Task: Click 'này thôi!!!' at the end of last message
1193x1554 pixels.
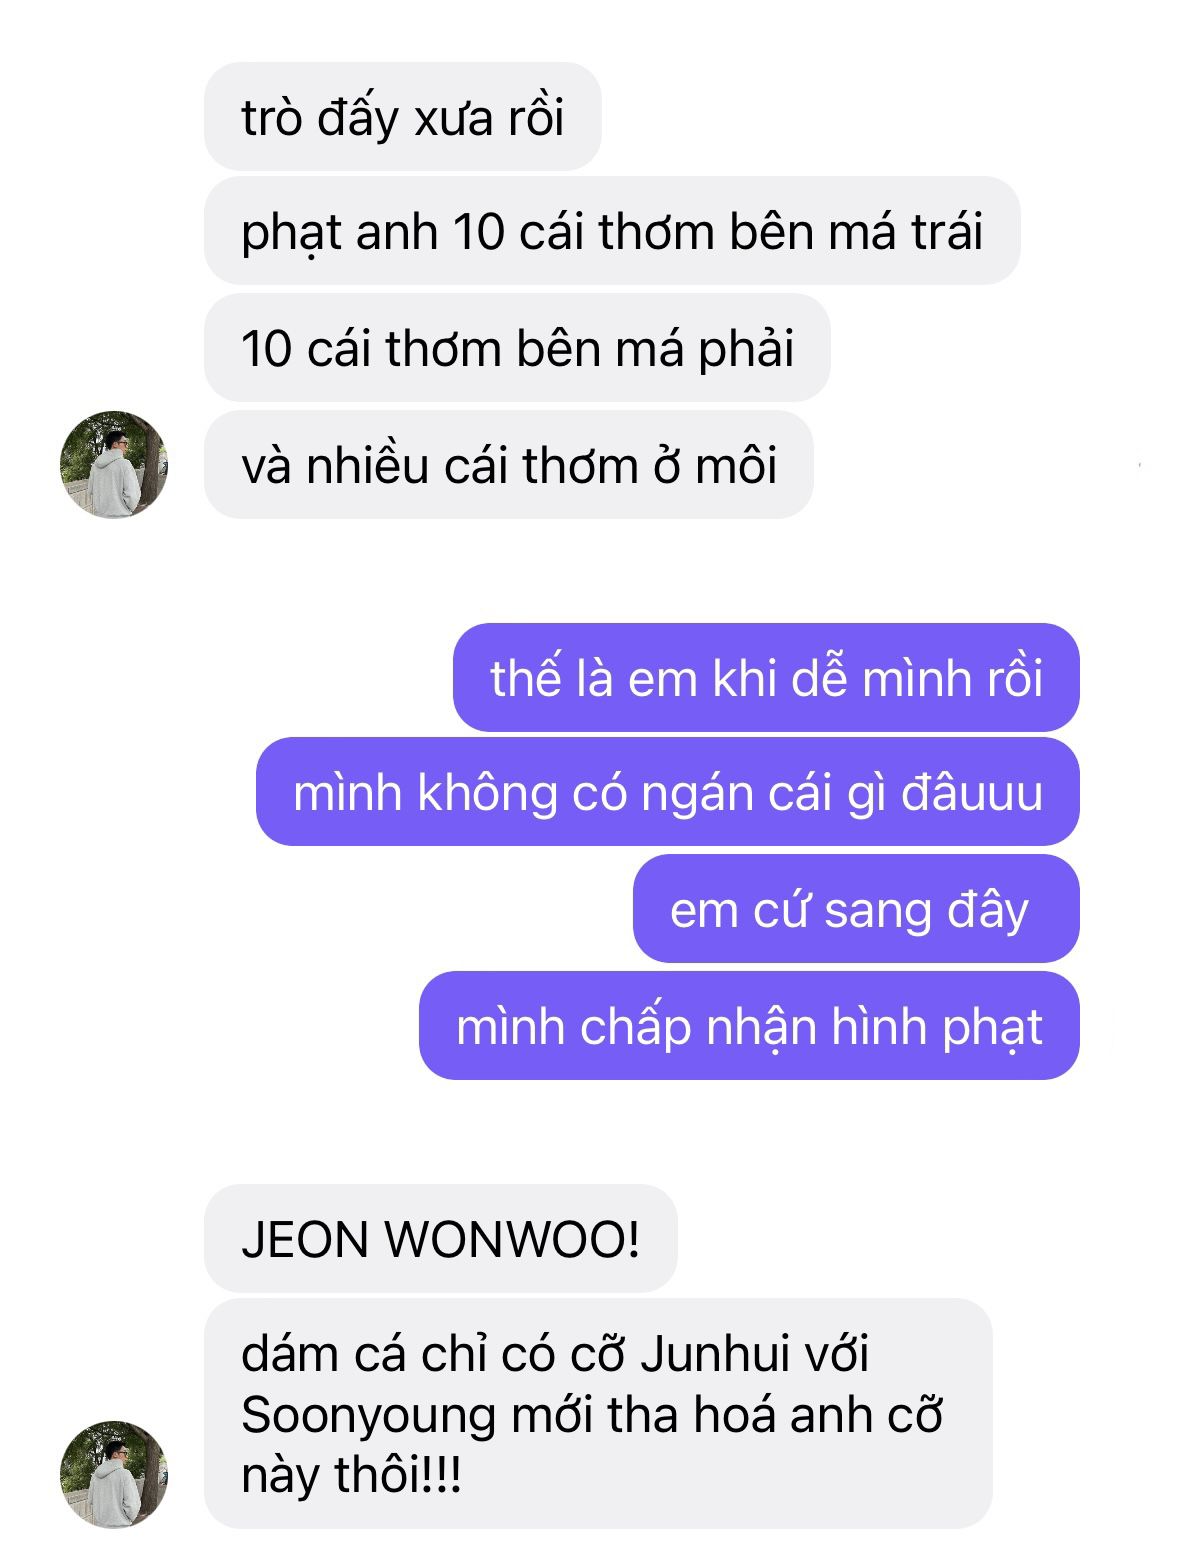Action: tap(351, 1476)
